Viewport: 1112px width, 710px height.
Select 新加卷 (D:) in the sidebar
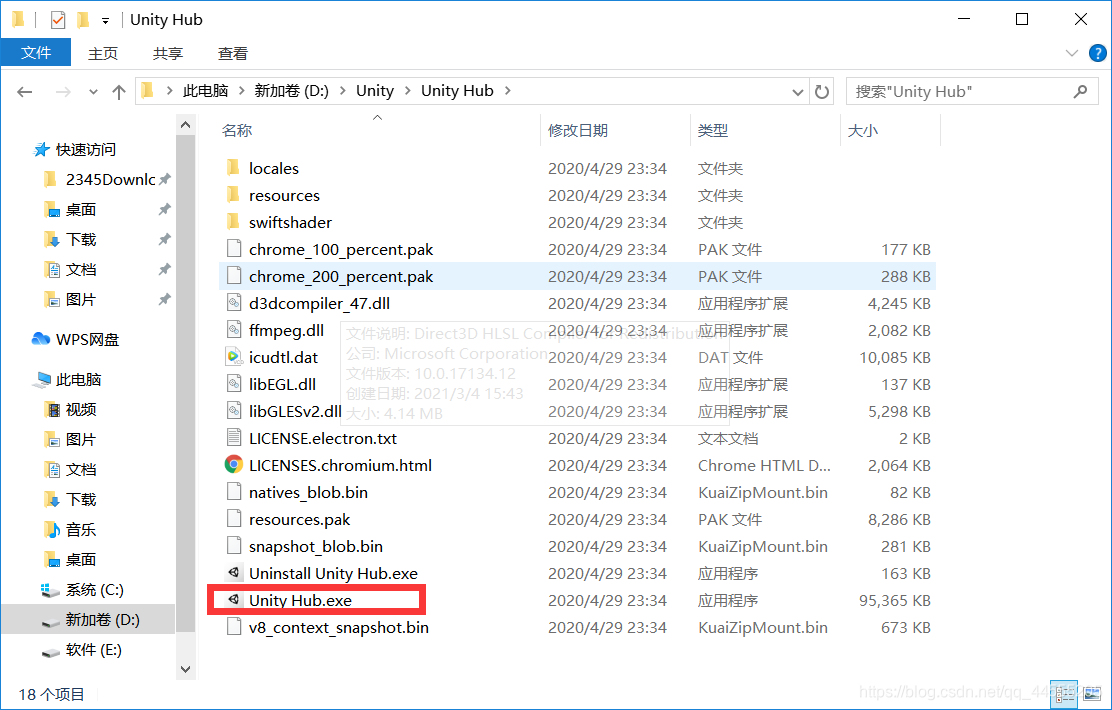coord(88,620)
